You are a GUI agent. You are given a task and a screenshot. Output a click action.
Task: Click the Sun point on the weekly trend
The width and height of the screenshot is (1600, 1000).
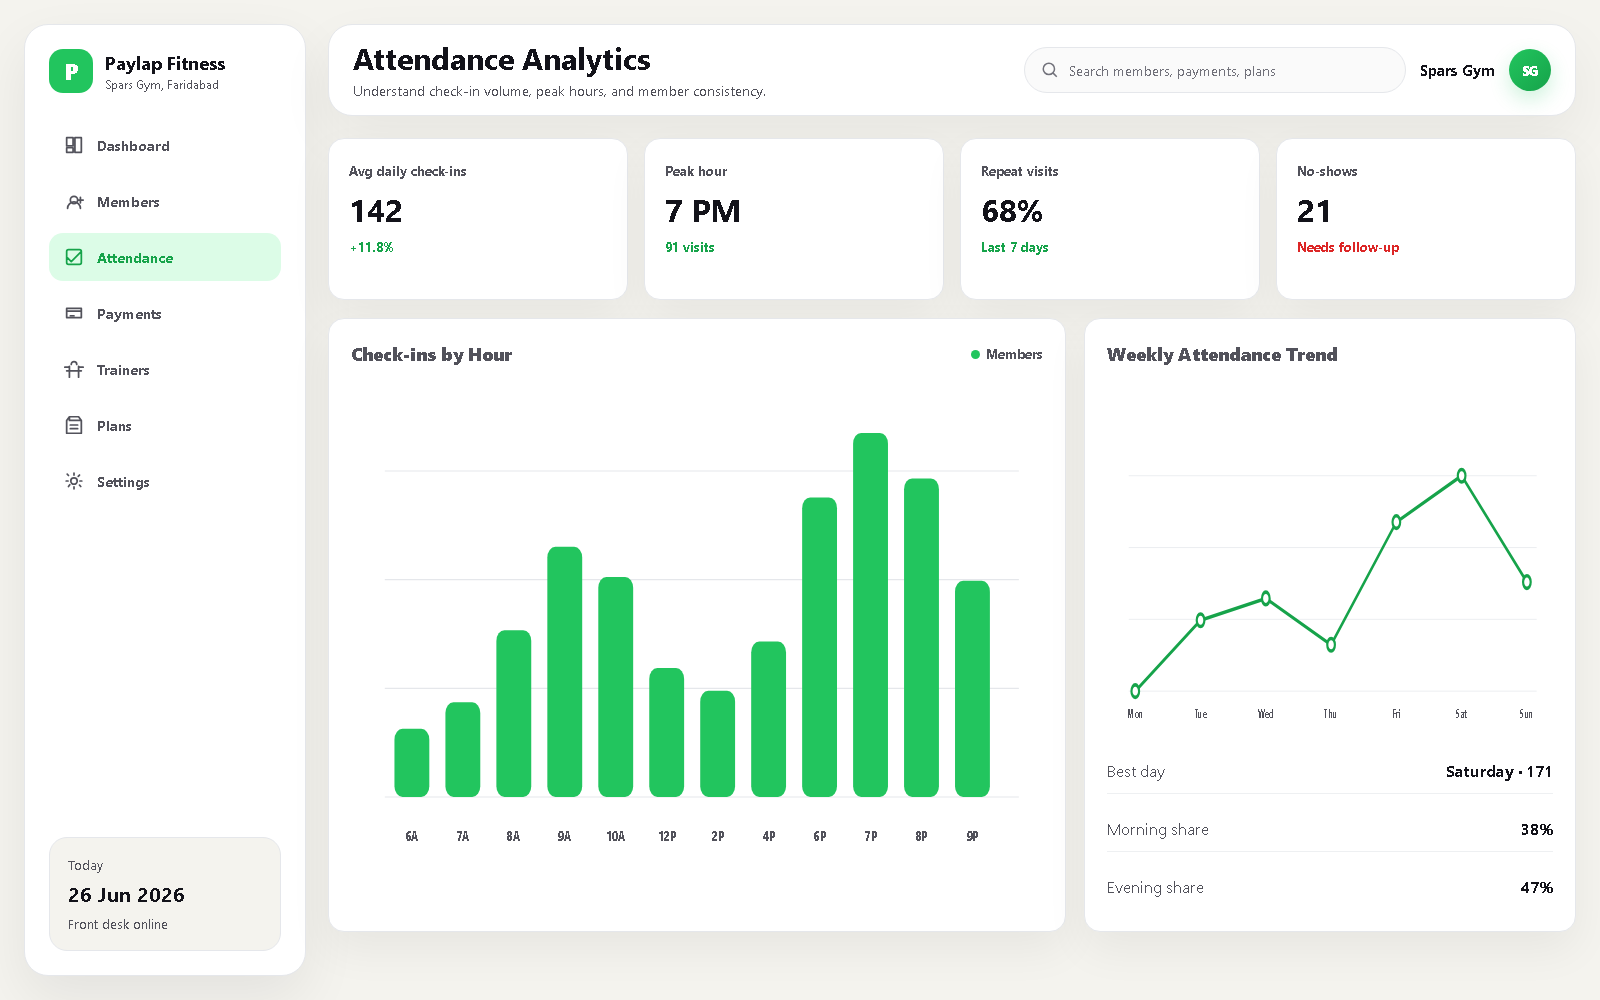tap(1526, 582)
